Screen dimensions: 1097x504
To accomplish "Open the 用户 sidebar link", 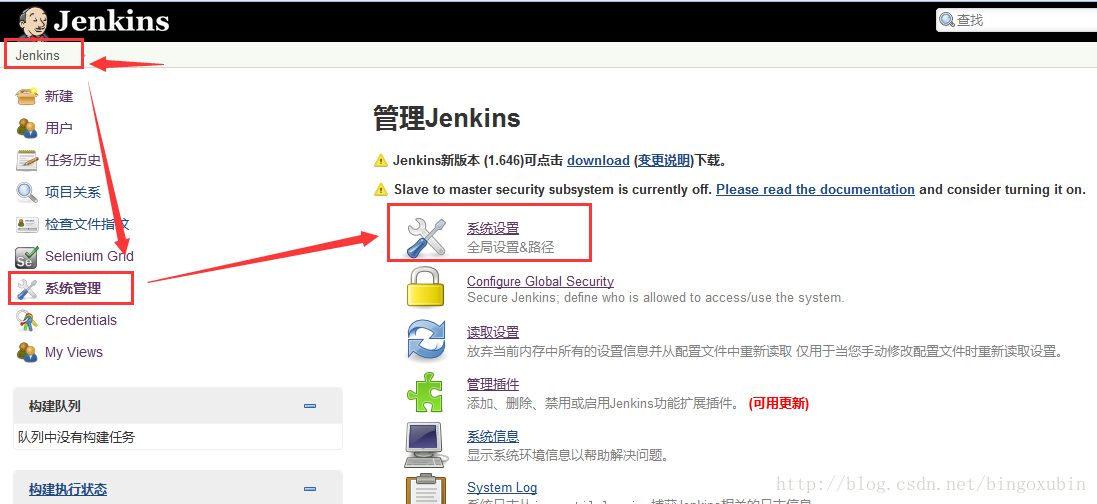I will (59, 128).
